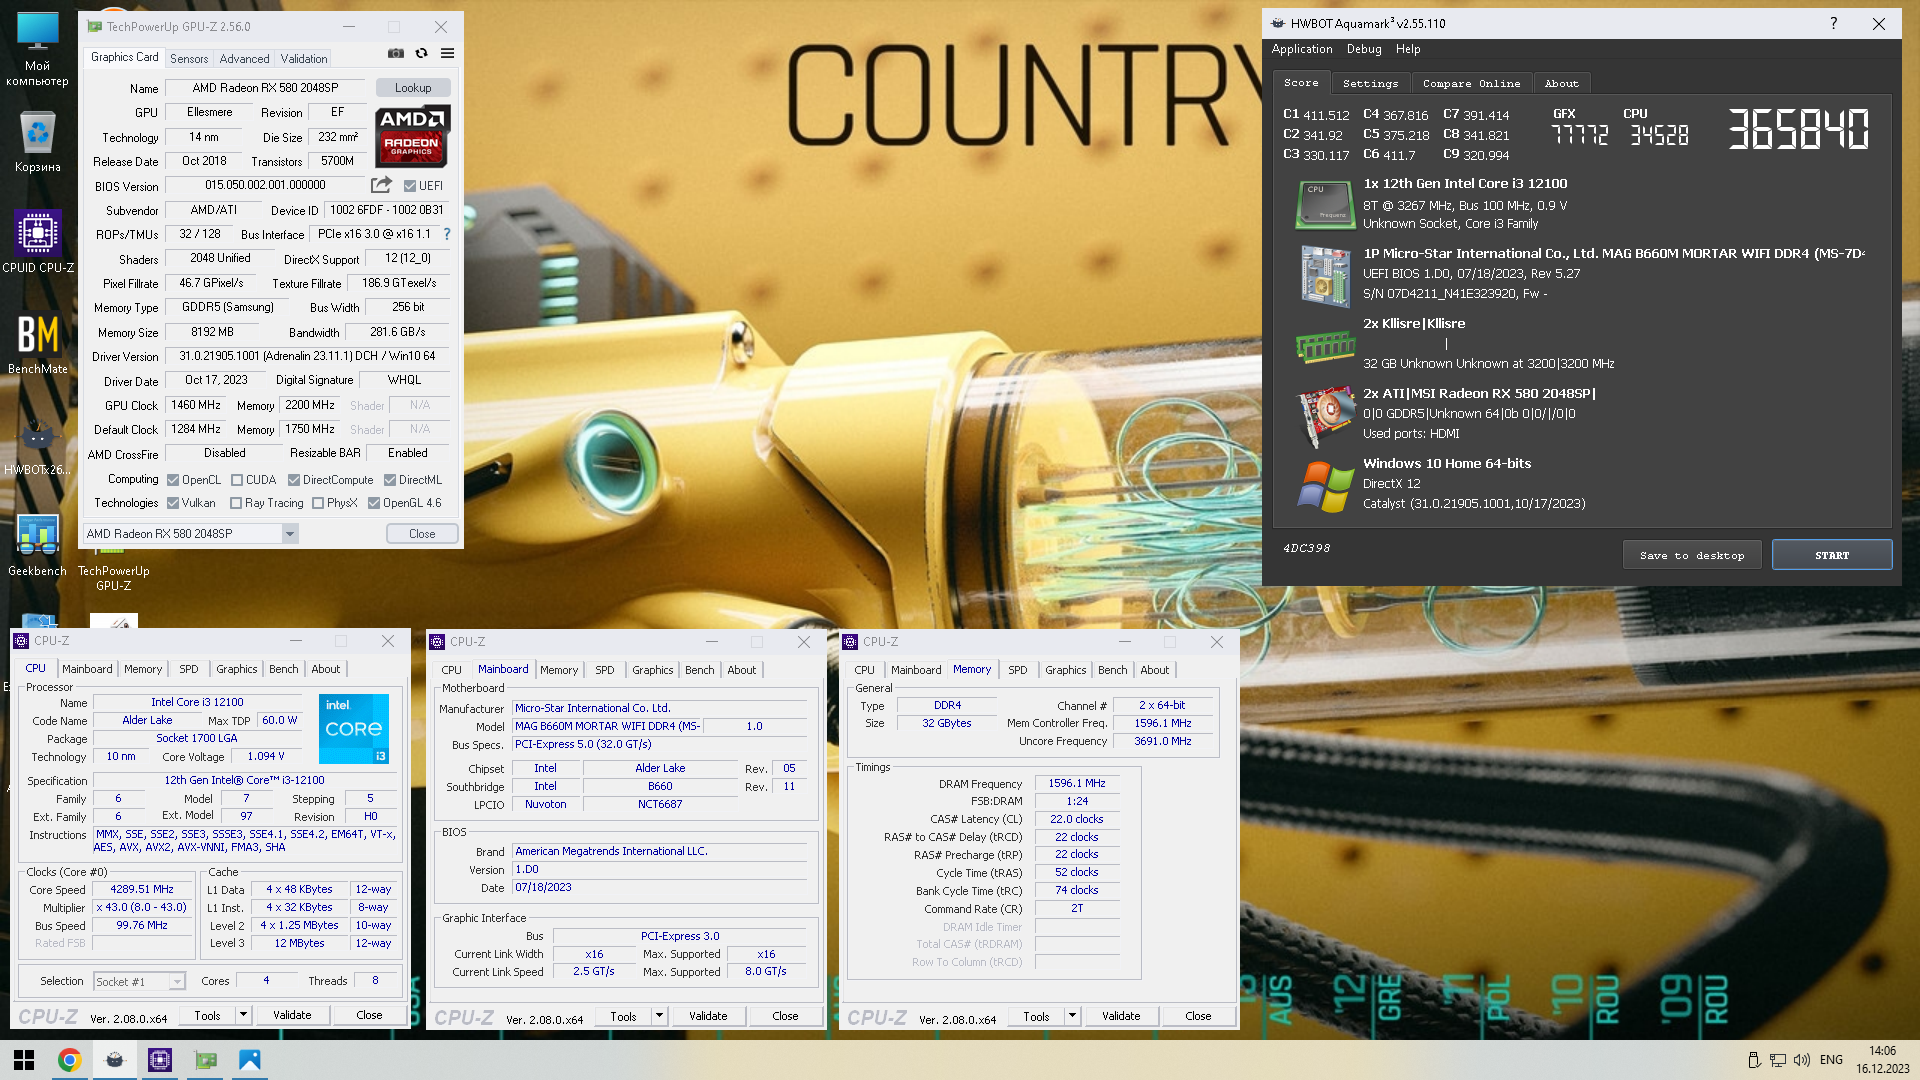Open the Recycle Bin desktop icon
The height and width of the screenshot is (1080, 1920).
tap(37, 141)
